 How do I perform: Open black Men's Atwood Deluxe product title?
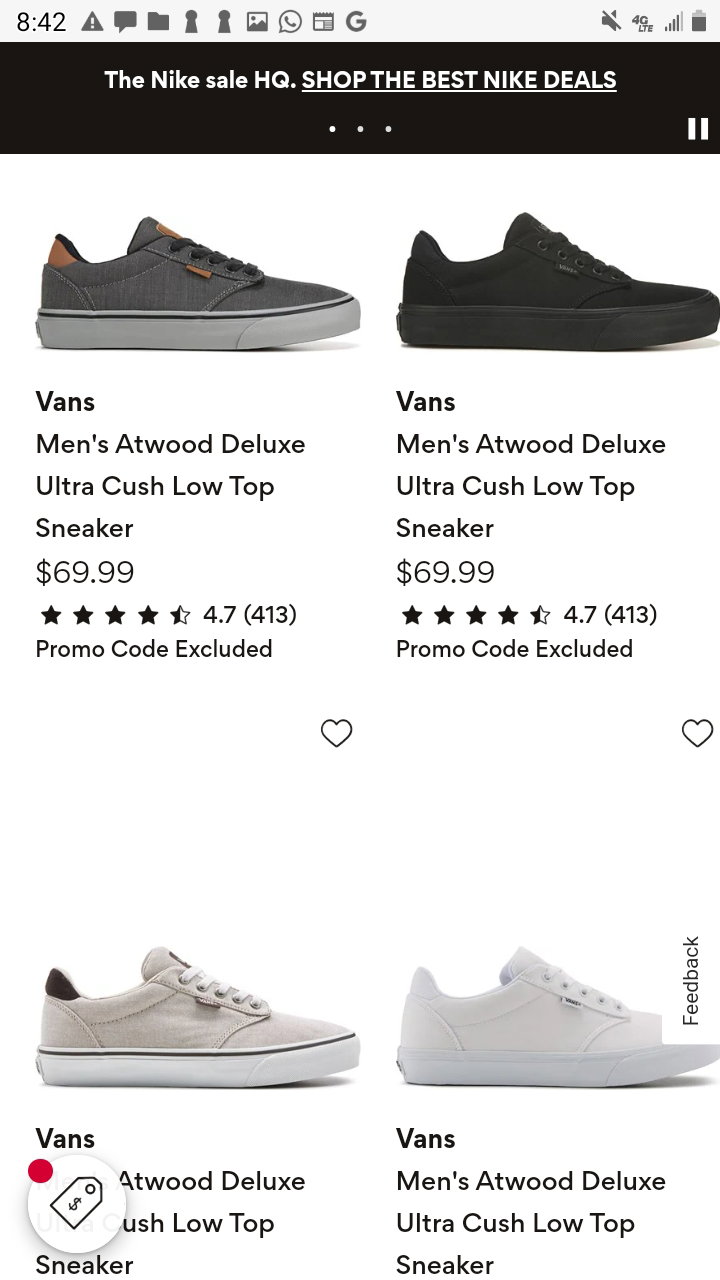tap(531, 486)
